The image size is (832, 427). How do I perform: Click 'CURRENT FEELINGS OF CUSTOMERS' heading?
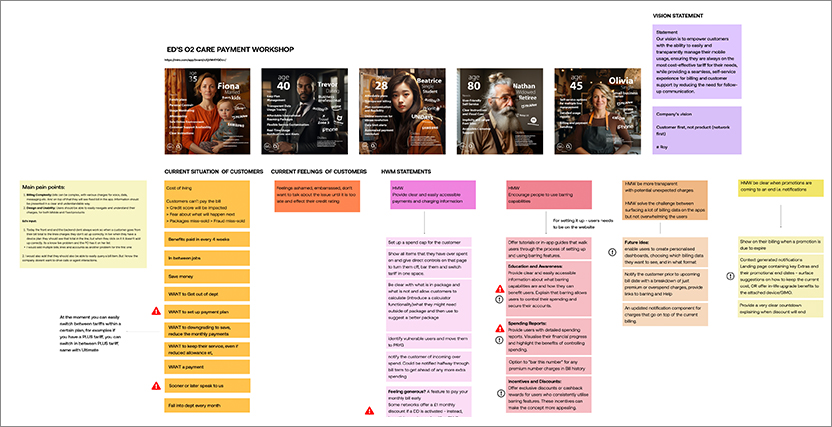(318, 171)
